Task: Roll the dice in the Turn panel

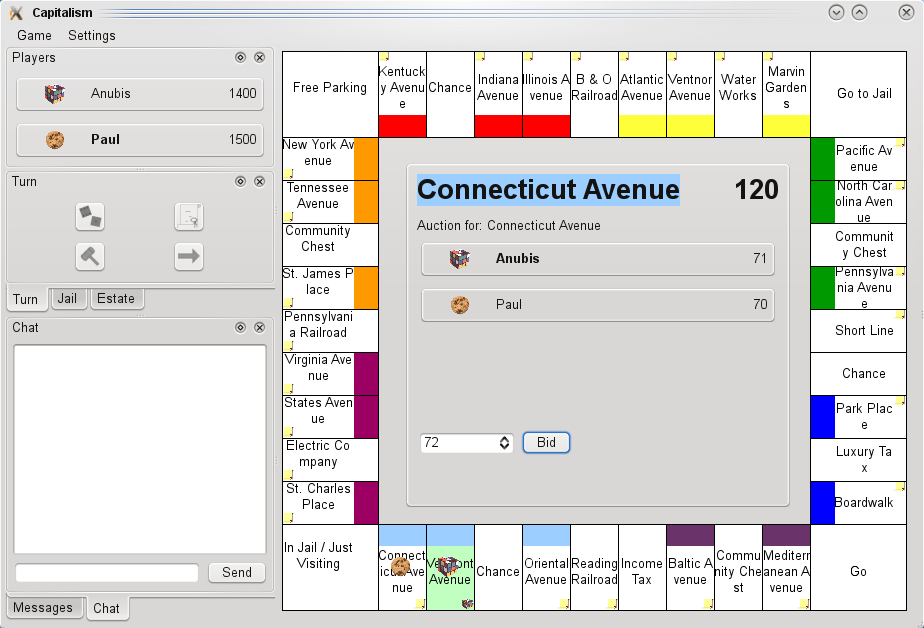Action: pyautogui.click(x=90, y=217)
